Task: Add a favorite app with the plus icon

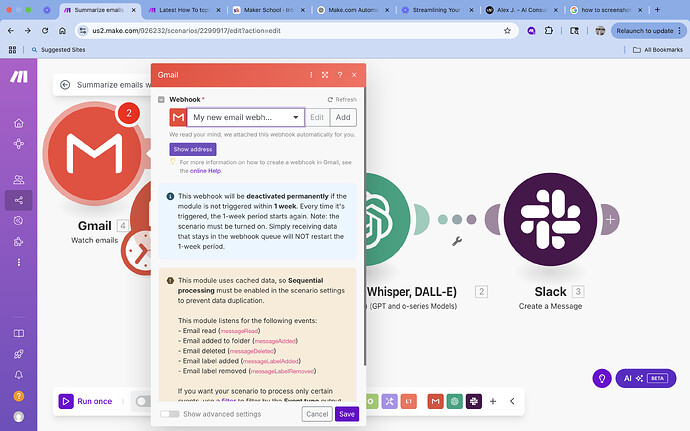Action: [x=493, y=401]
